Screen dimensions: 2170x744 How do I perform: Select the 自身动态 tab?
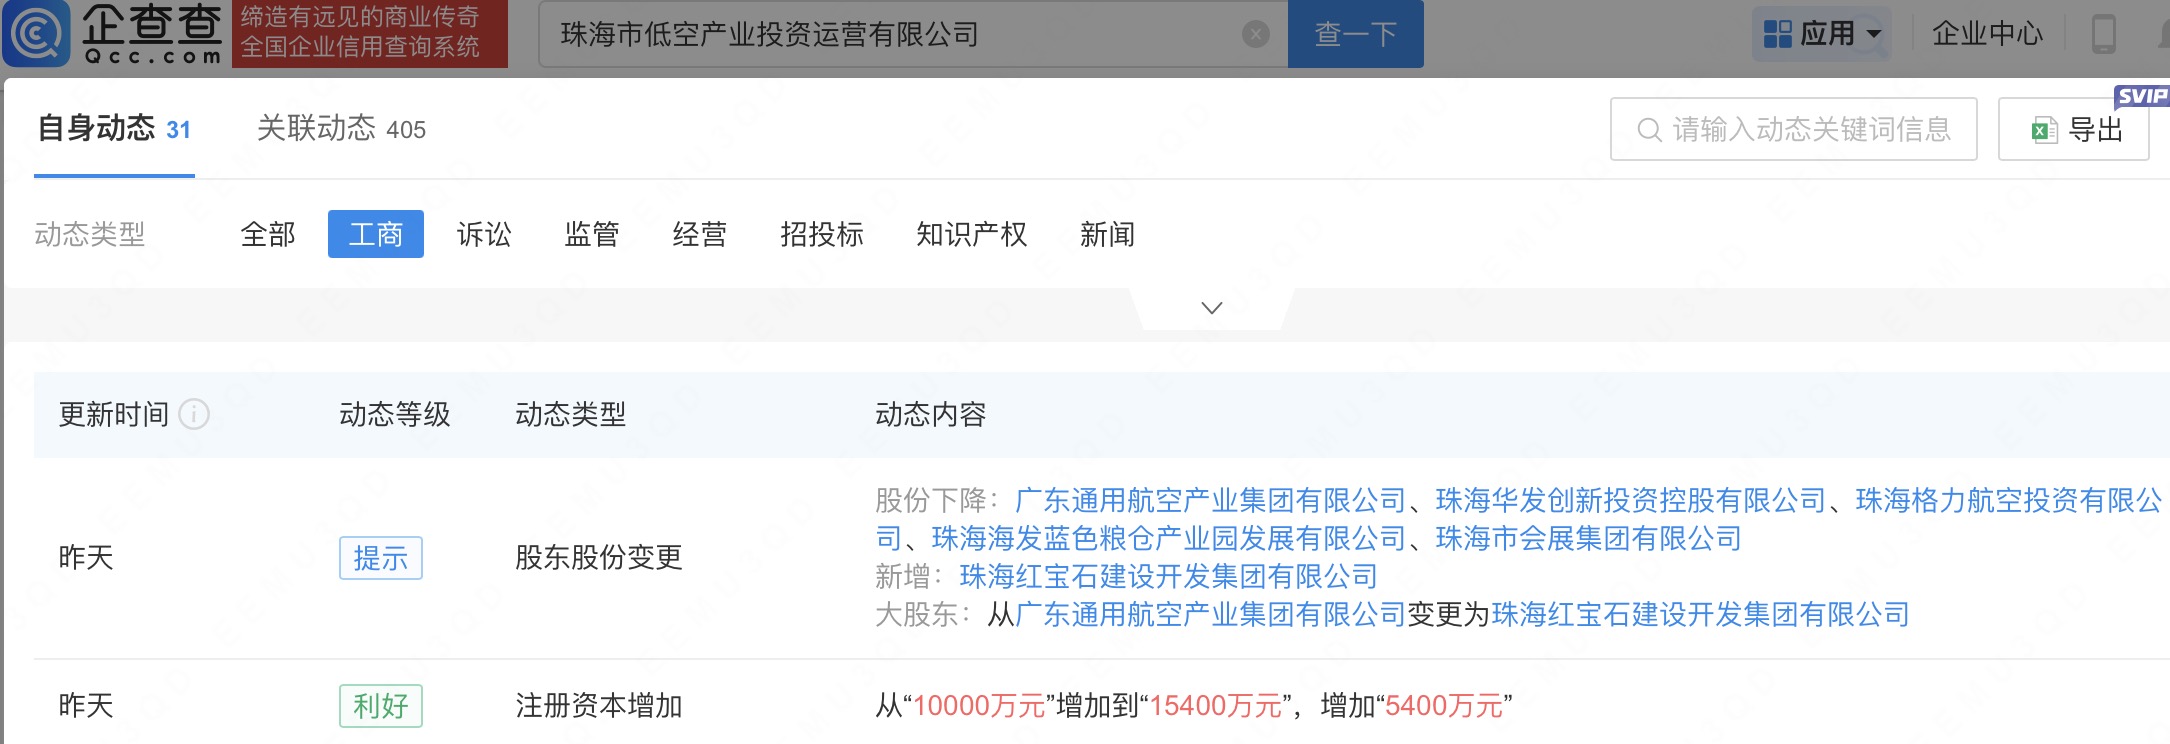114,129
